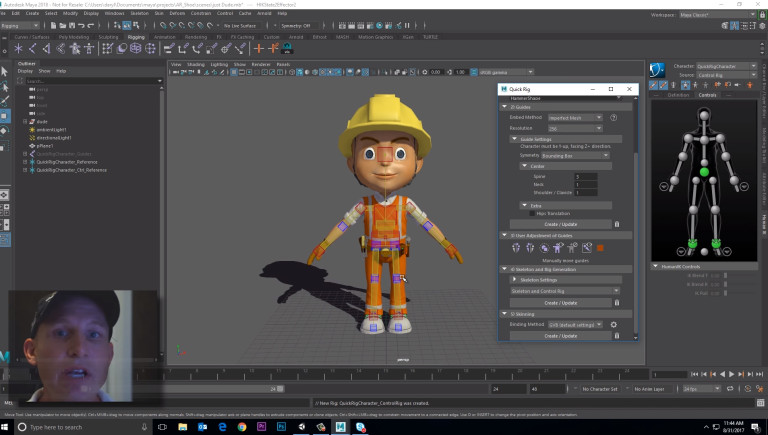Click the orange square color icon in Quick Rig
The image size is (768, 435).
pos(600,248)
